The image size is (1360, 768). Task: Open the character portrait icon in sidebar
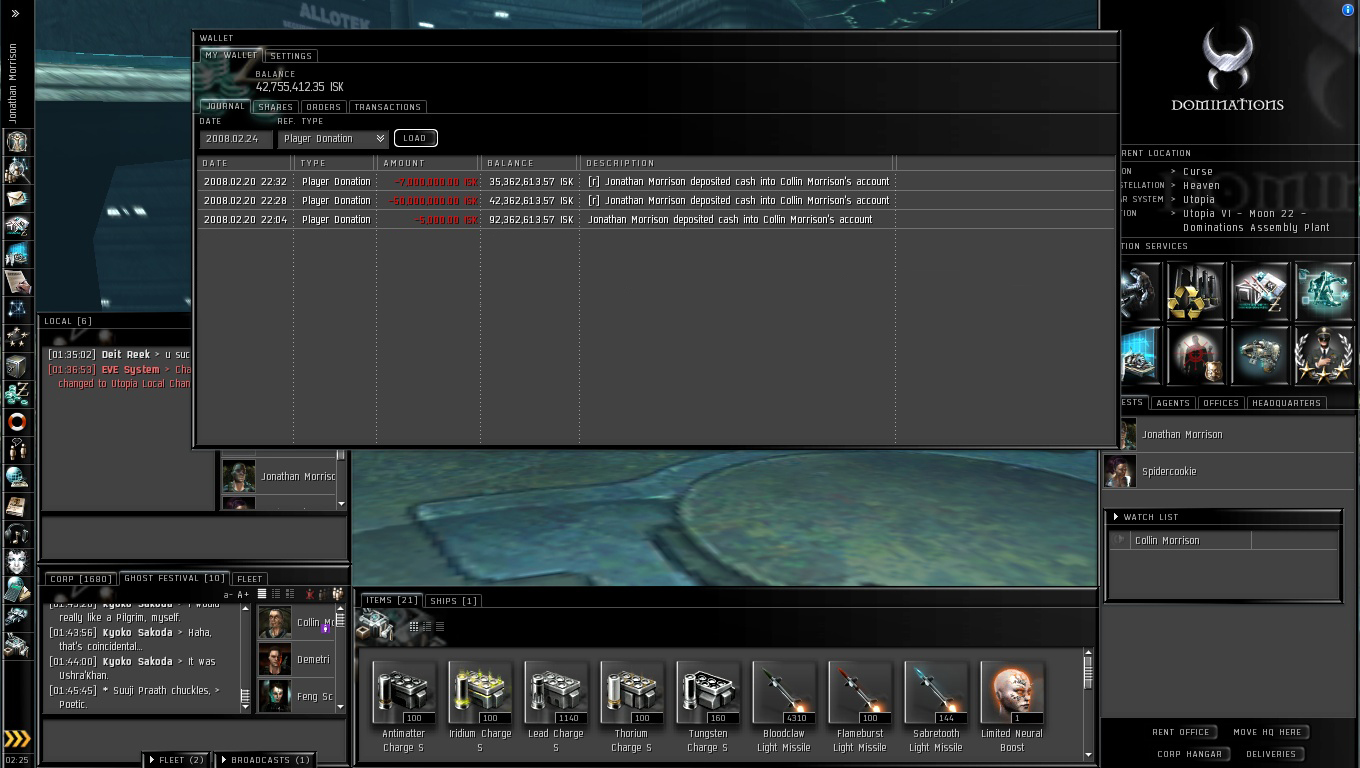[x=17, y=141]
